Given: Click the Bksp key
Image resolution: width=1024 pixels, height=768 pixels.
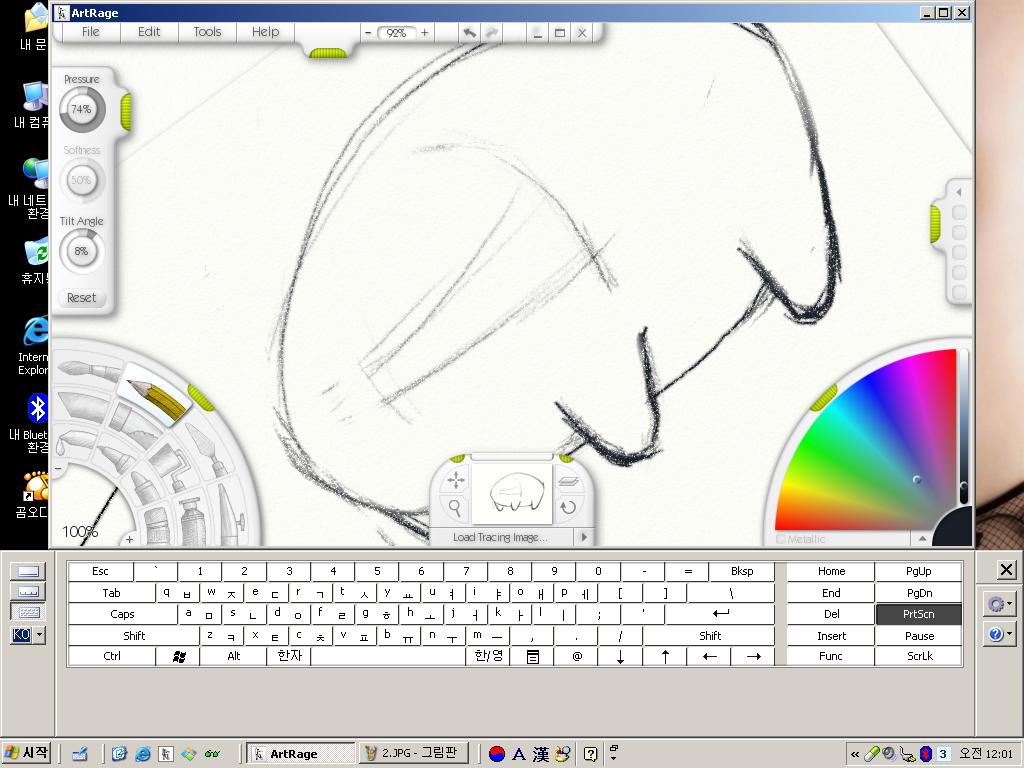Looking at the screenshot, I should 742,571.
